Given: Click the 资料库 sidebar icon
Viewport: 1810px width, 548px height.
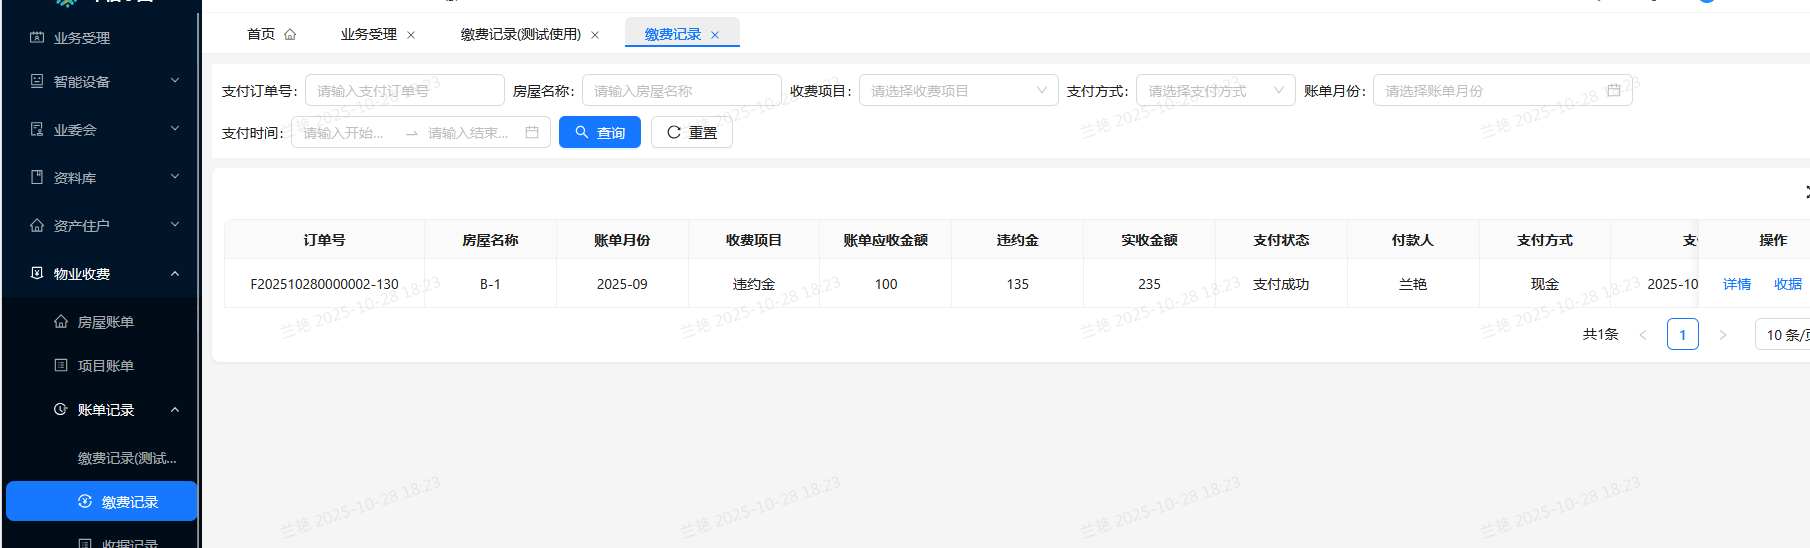Looking at the screenshot, I should pyautogui.click(x=37, y=177).
